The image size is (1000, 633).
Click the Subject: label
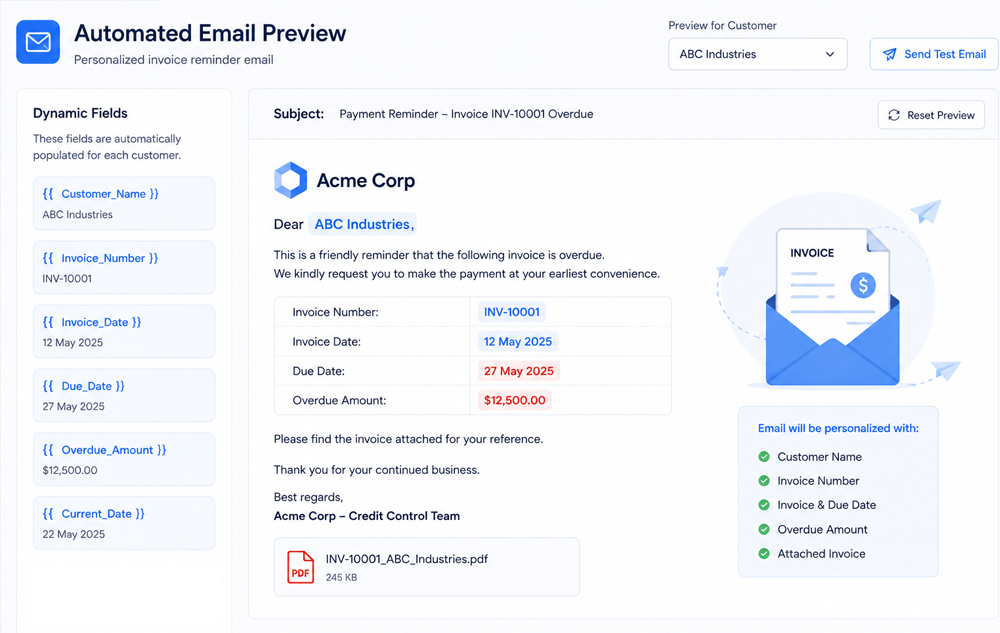pos(298,113)
